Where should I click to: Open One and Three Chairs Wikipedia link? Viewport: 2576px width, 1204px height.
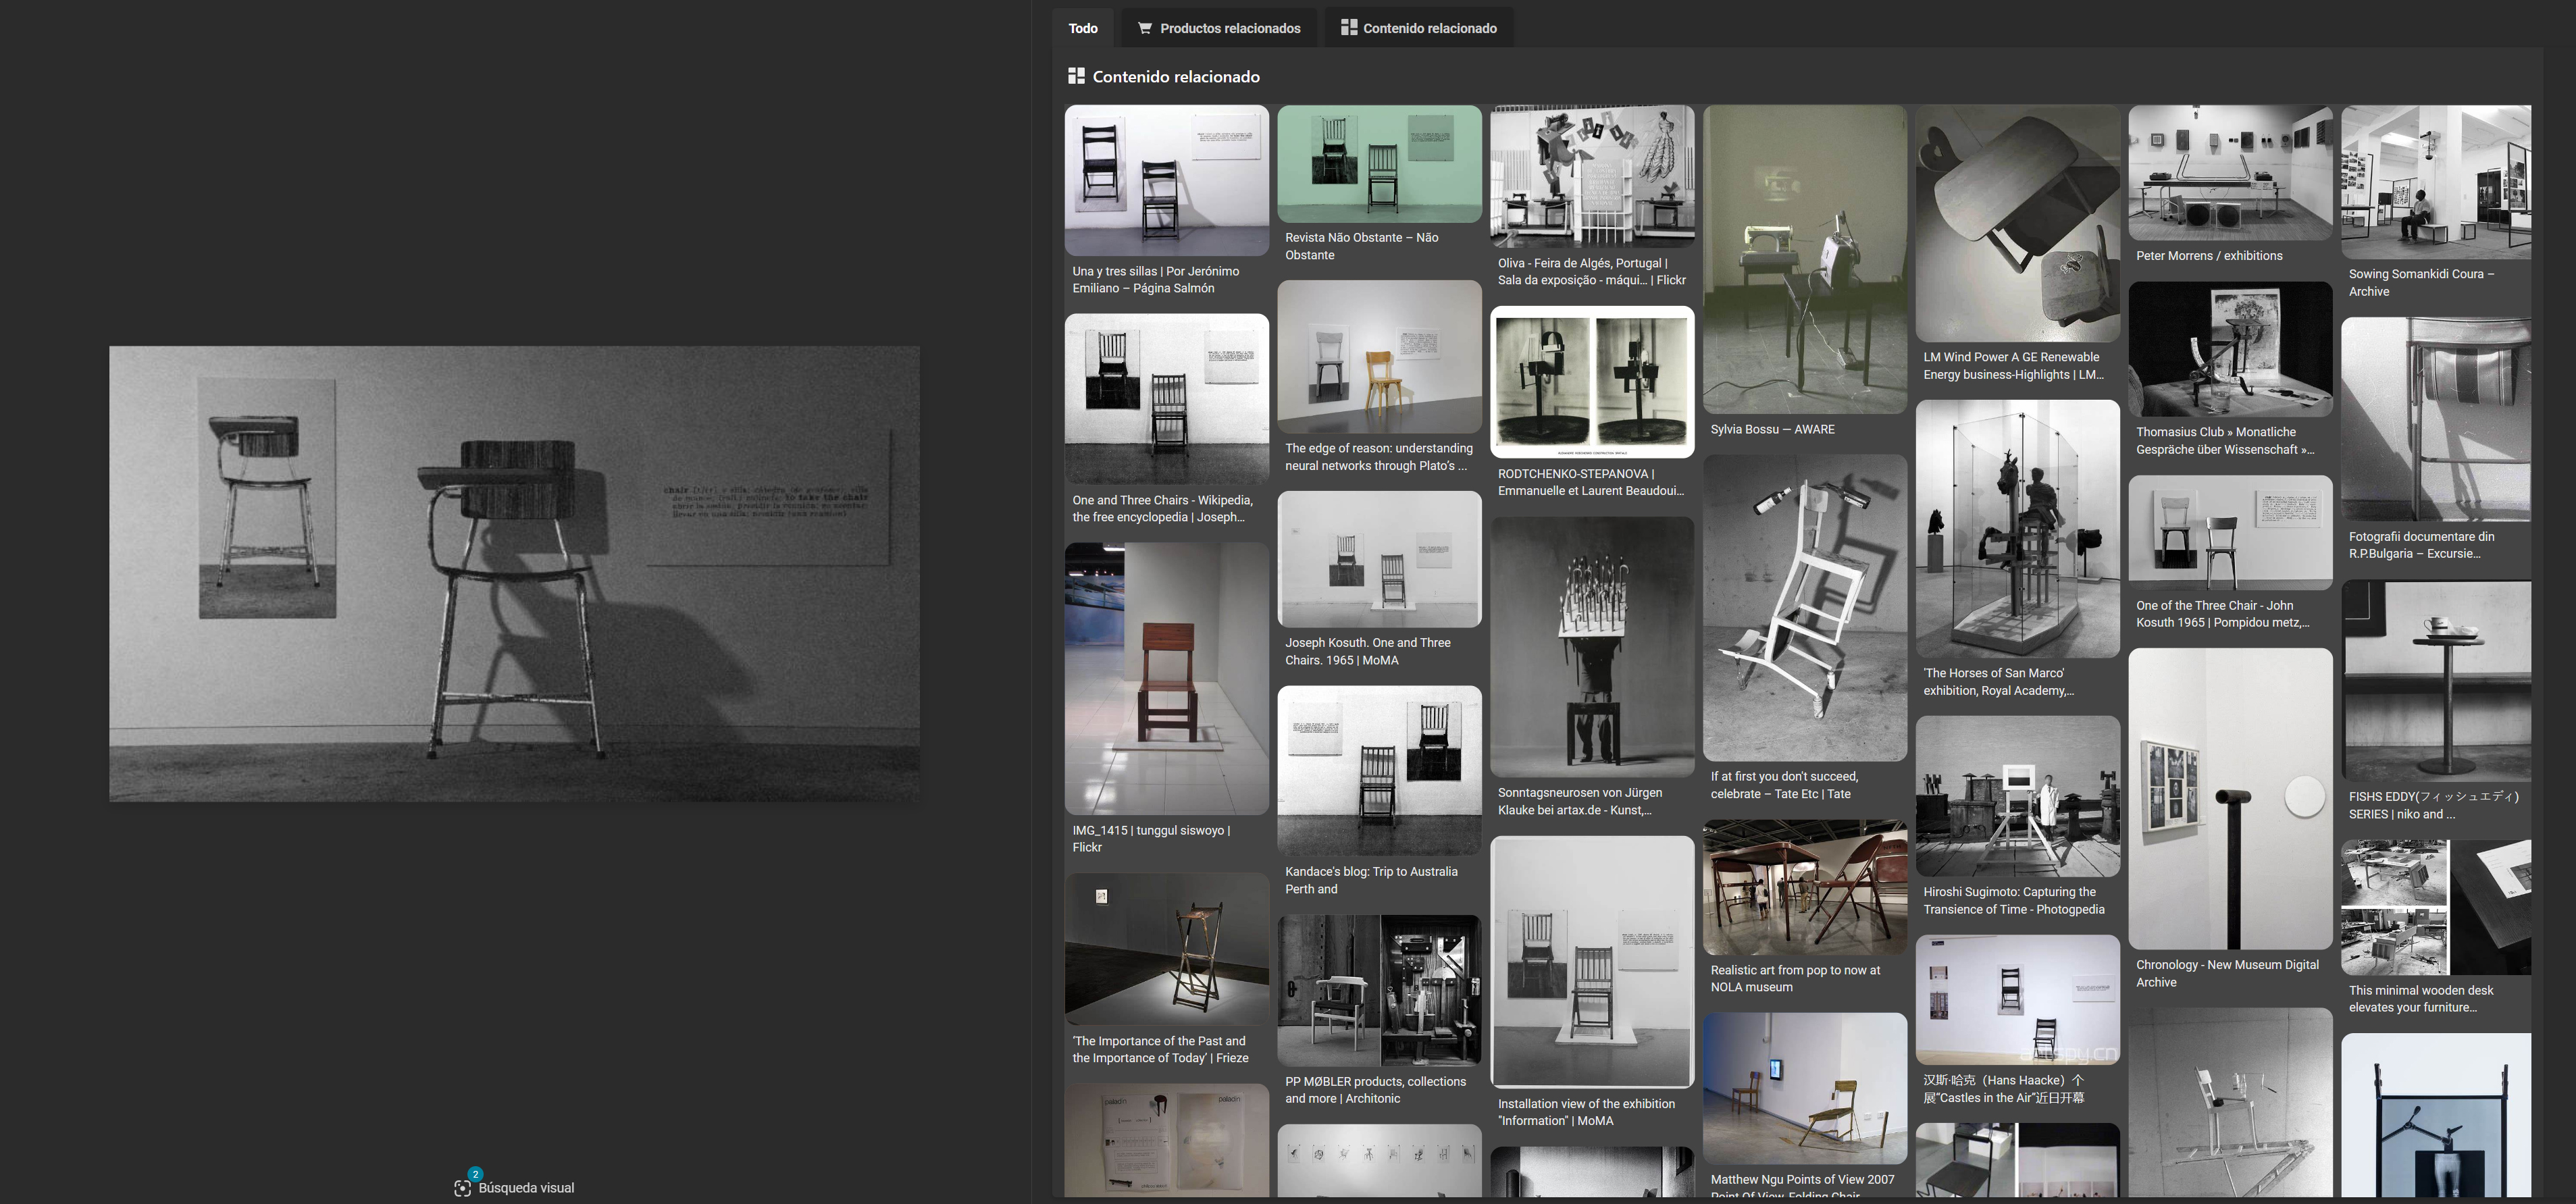[1161, 508]
